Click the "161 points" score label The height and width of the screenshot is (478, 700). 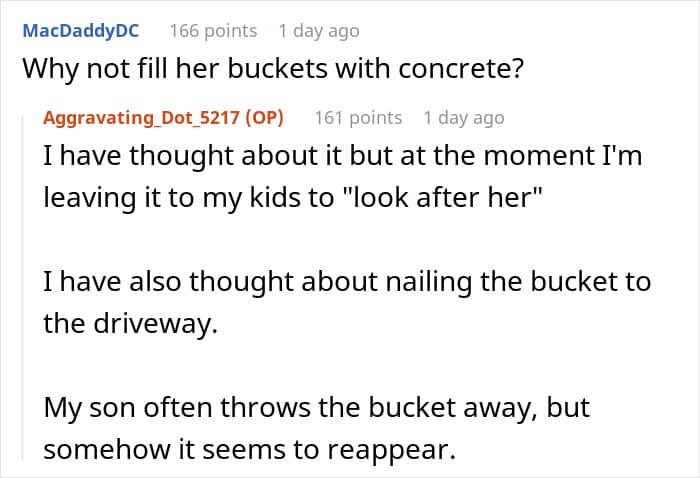[x=358, y=118]
